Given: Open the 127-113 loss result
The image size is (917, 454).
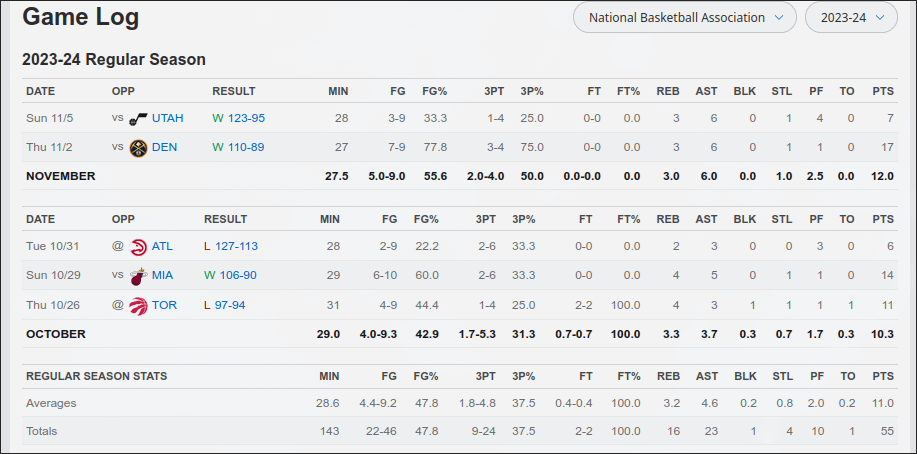Looking at the screenshot, I should tap(236, 246).
